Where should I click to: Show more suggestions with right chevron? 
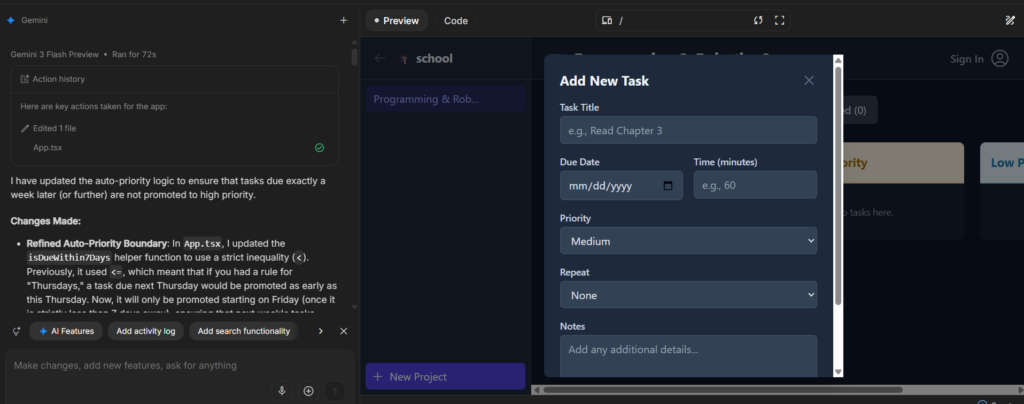point(321,331)
